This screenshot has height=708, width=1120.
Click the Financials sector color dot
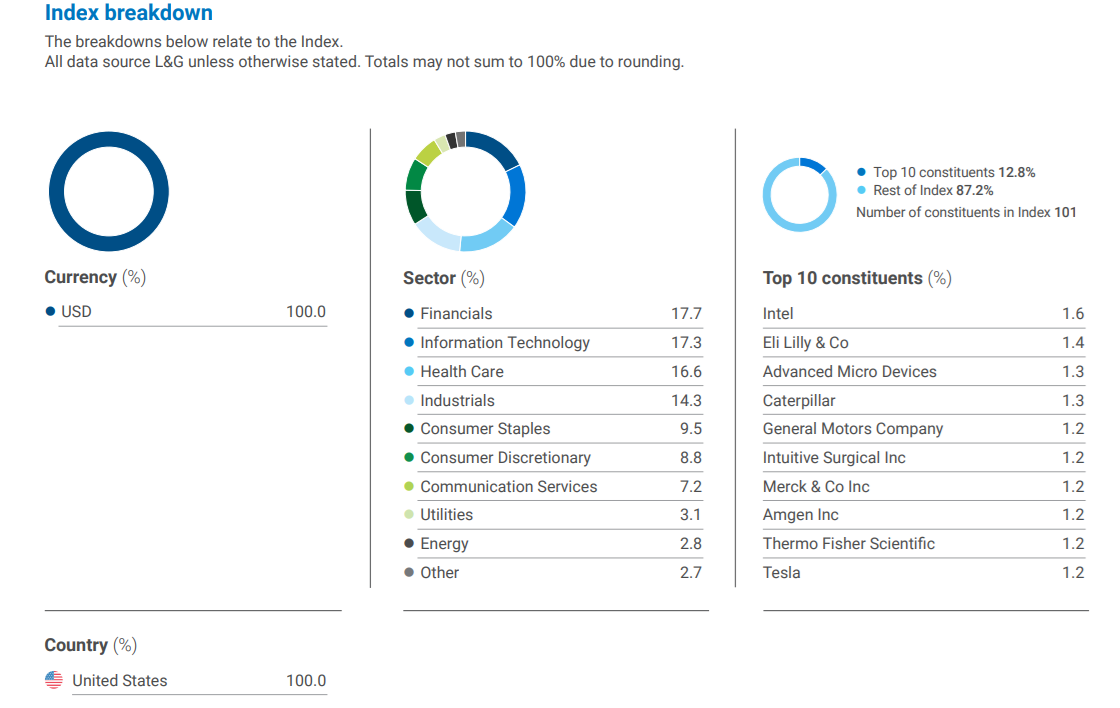(409, 313)
